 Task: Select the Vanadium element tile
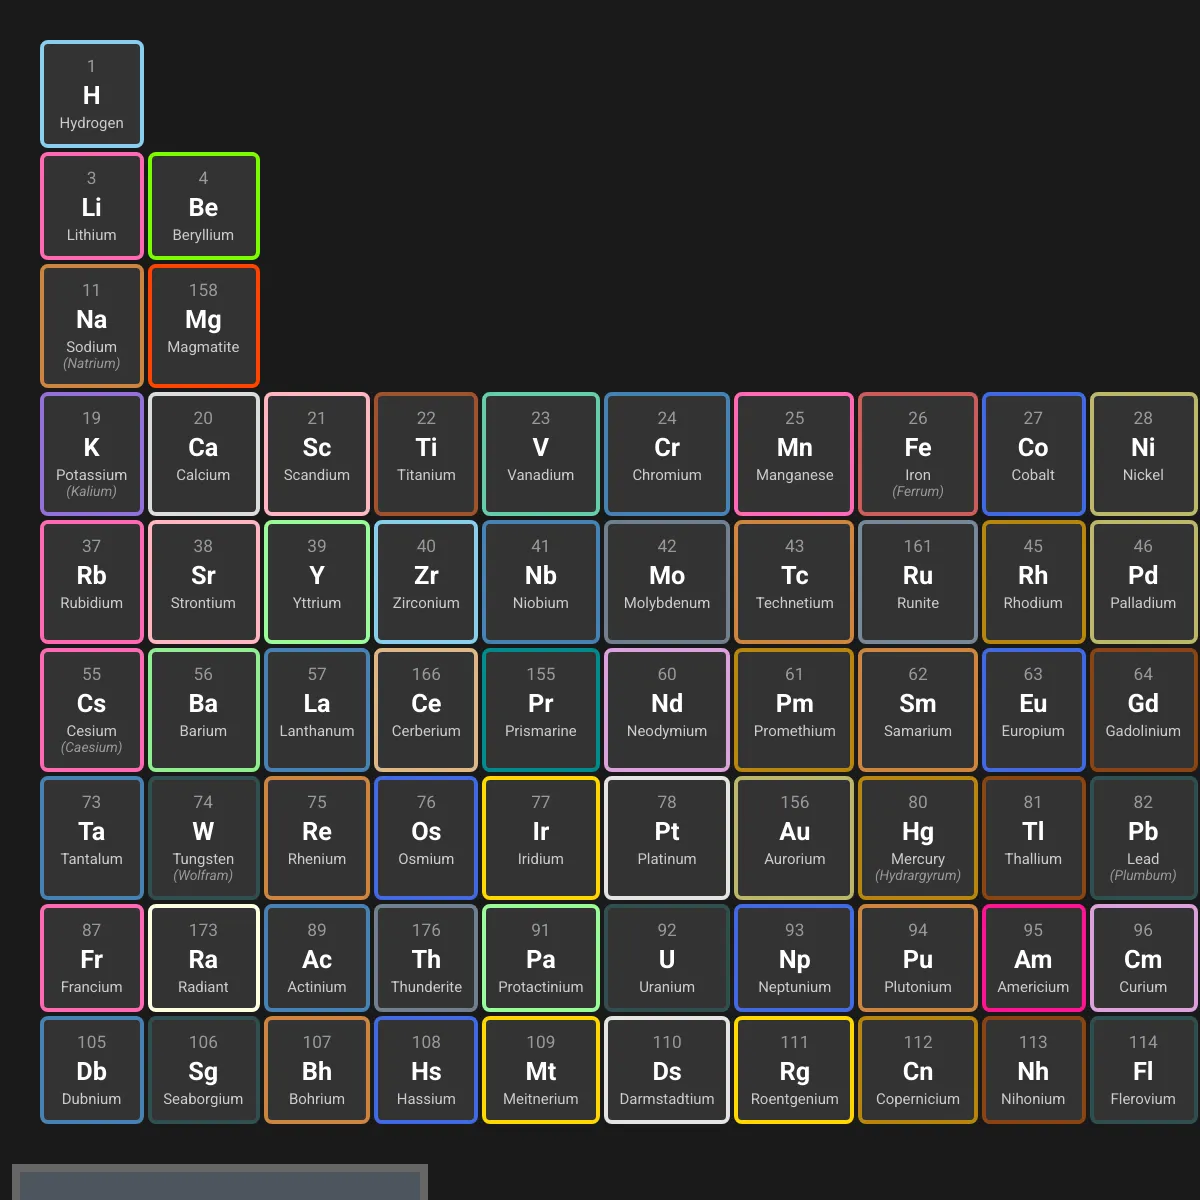click(x=541, y=454)
